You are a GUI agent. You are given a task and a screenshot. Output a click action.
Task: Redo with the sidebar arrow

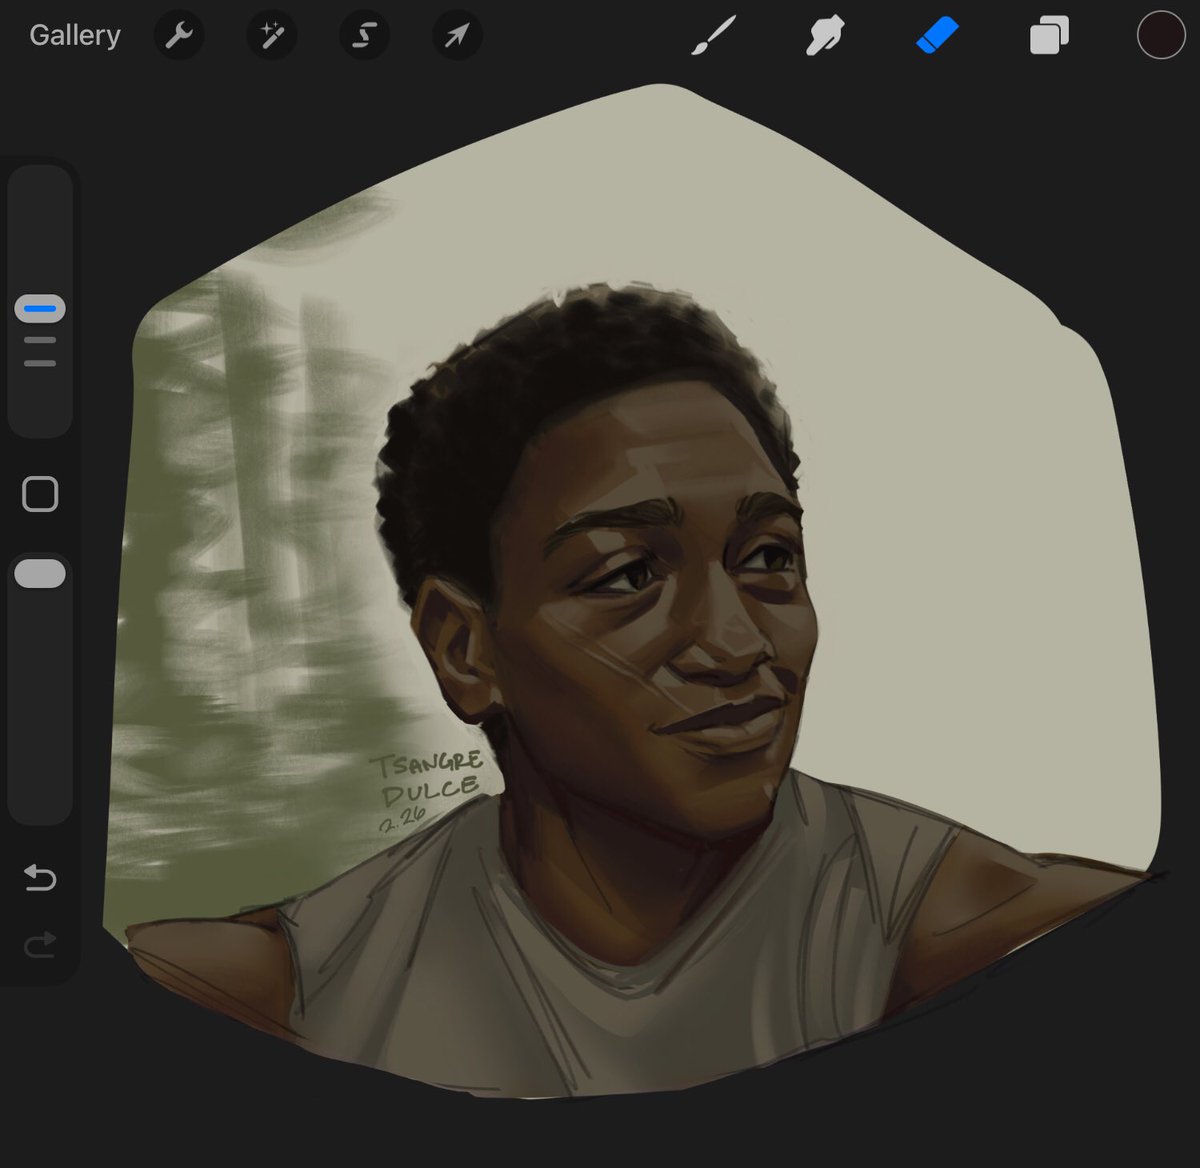40,943
